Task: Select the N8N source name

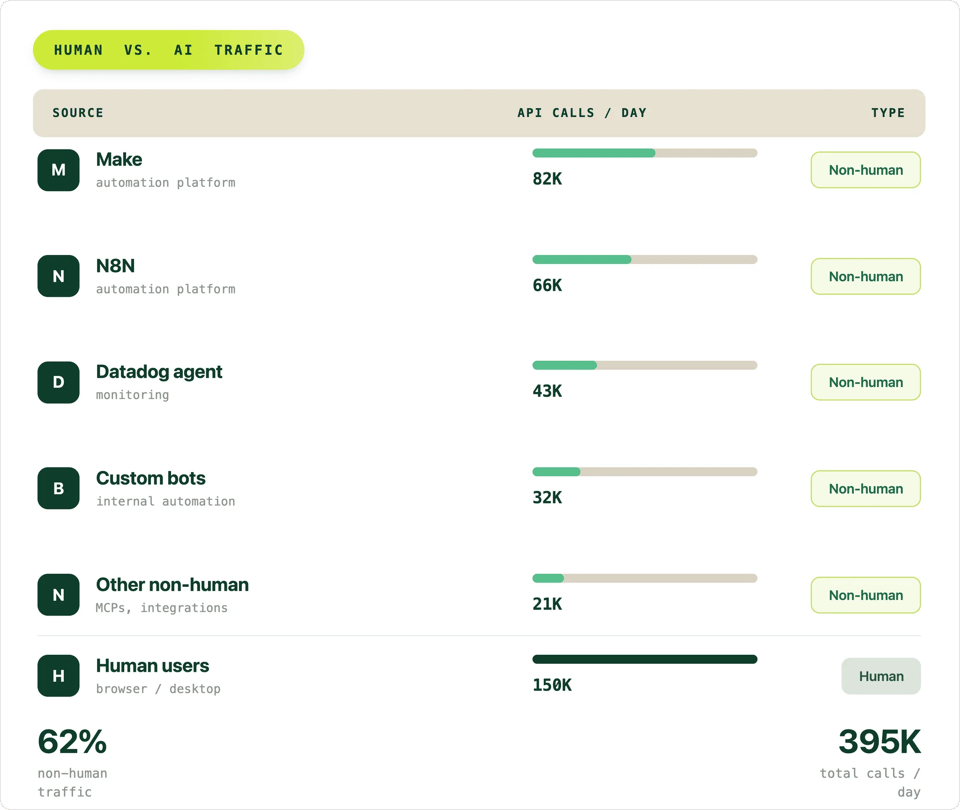Action: coord(115,266)
